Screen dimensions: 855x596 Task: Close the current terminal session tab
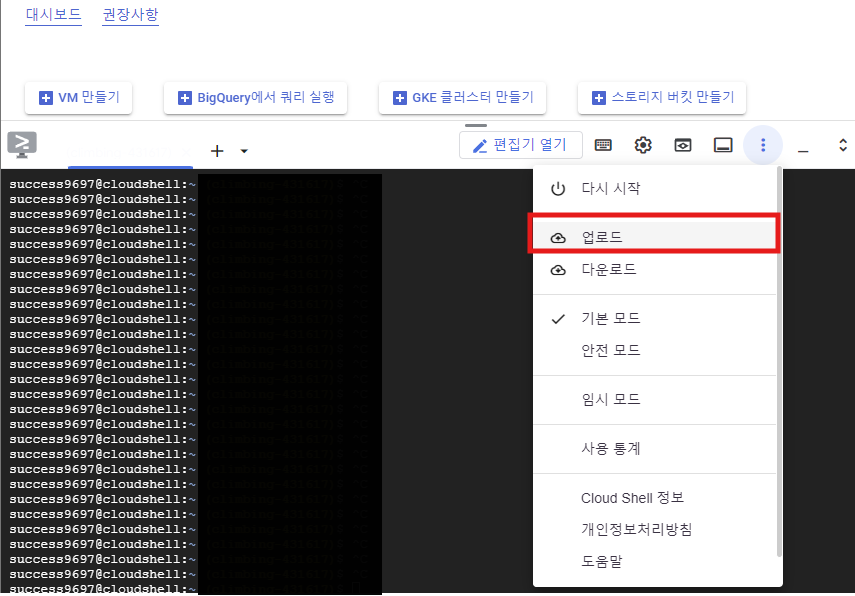186,152
